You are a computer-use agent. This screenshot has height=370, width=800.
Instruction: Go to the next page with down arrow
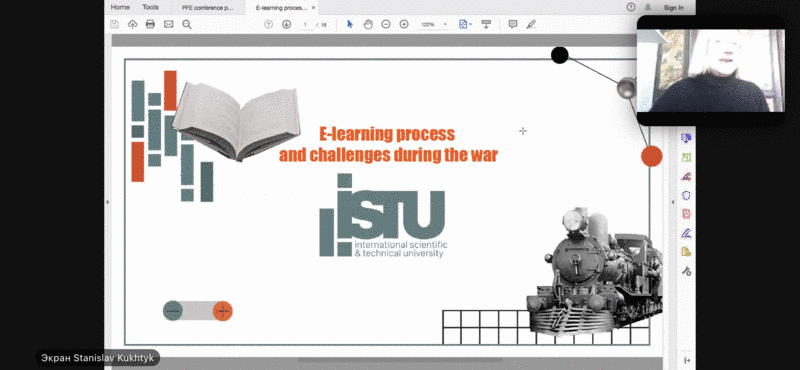pyautogui.click(x=286, y=24)
